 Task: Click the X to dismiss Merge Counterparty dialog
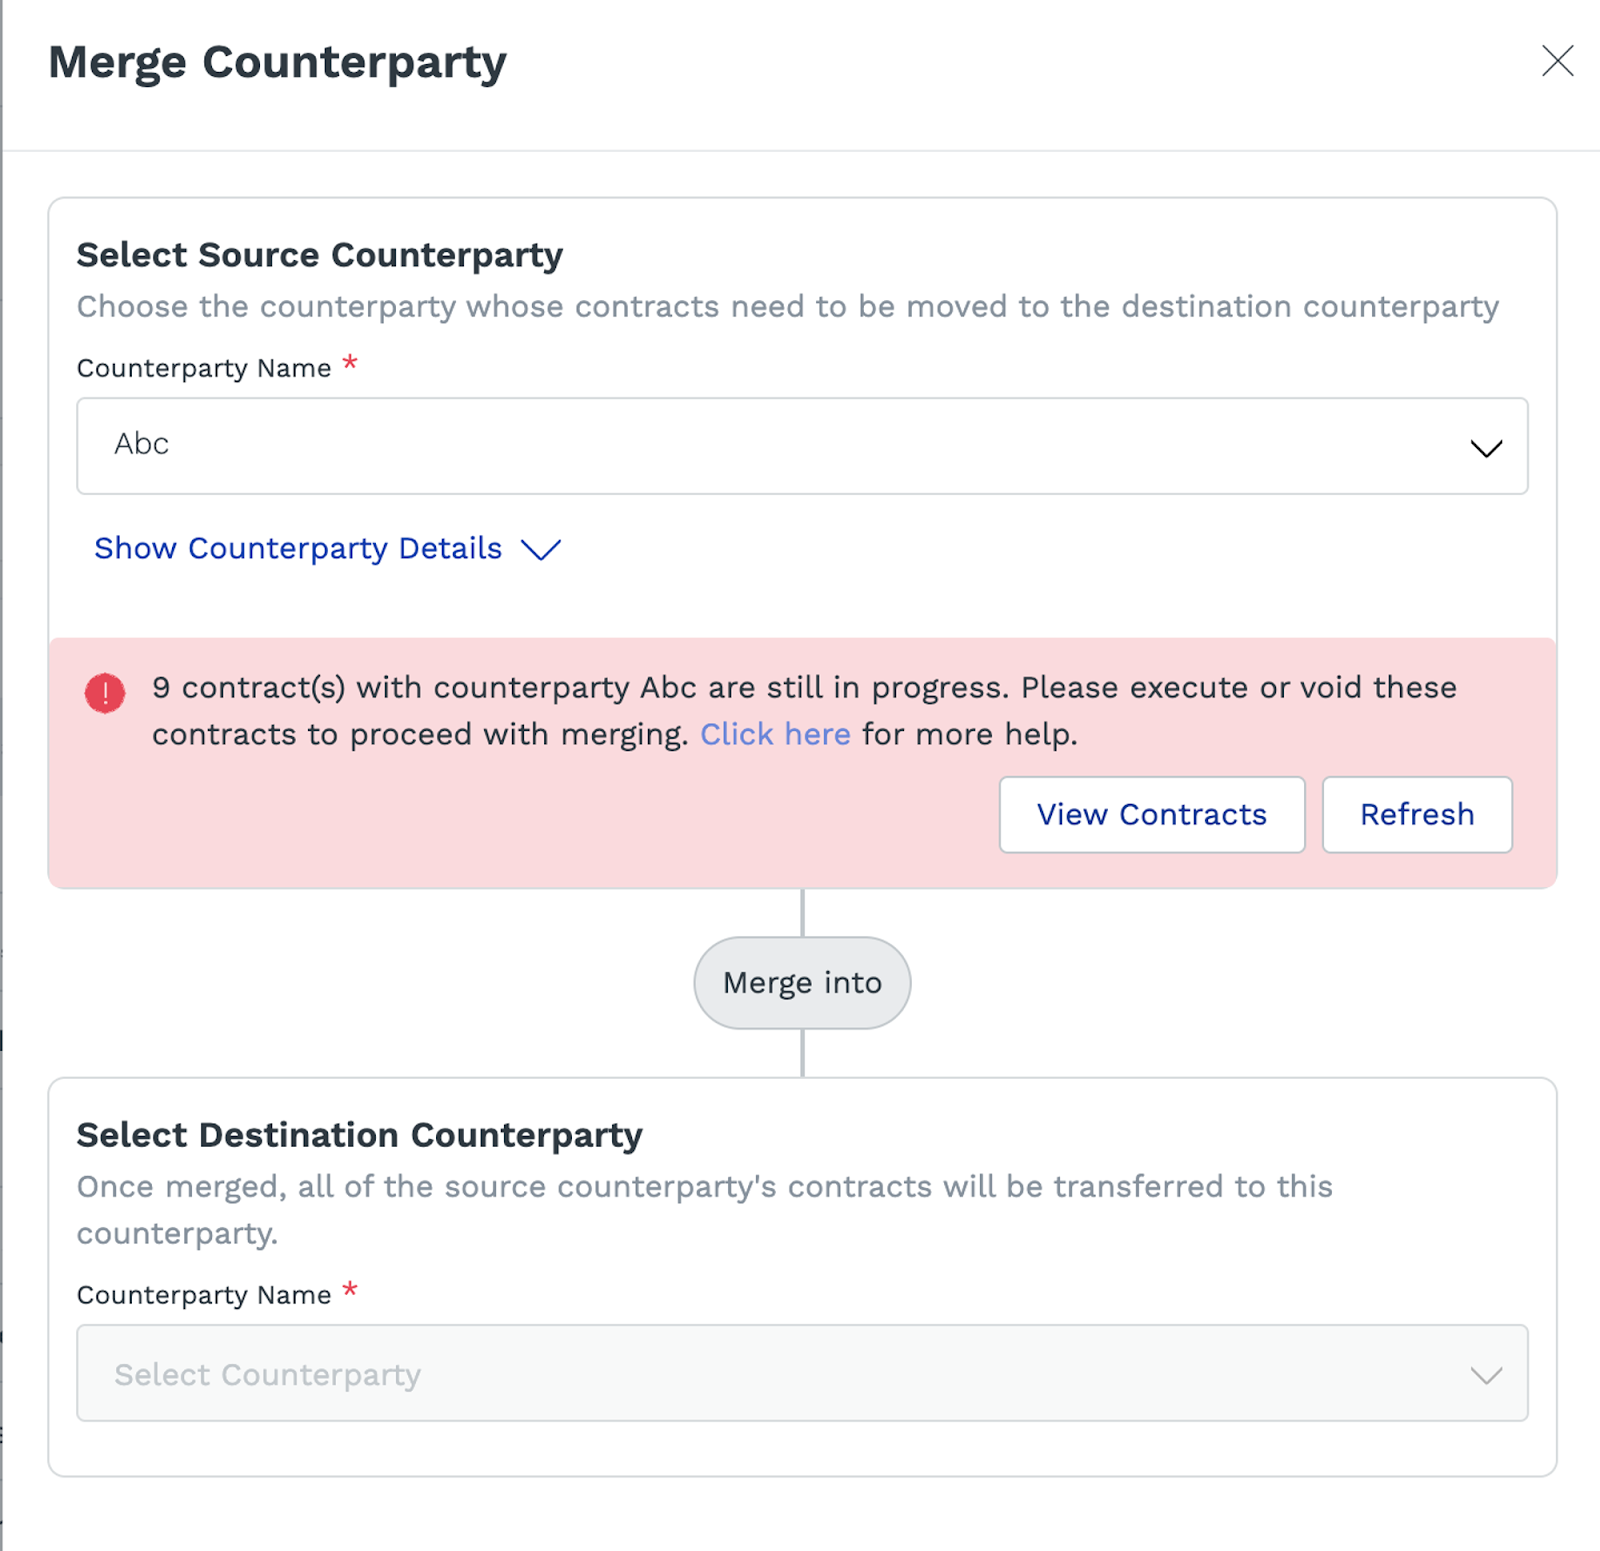1557,62
